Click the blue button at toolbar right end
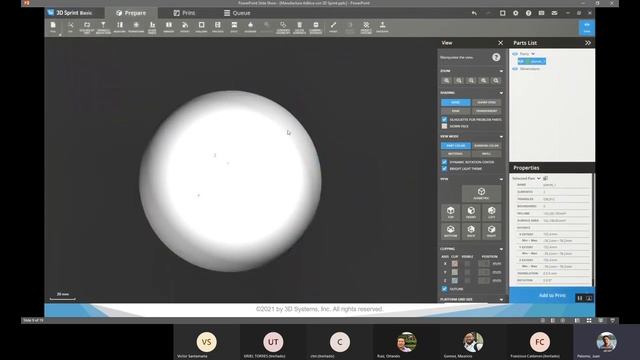The width and height of the screenshot is (640, 360). (587, 27)
